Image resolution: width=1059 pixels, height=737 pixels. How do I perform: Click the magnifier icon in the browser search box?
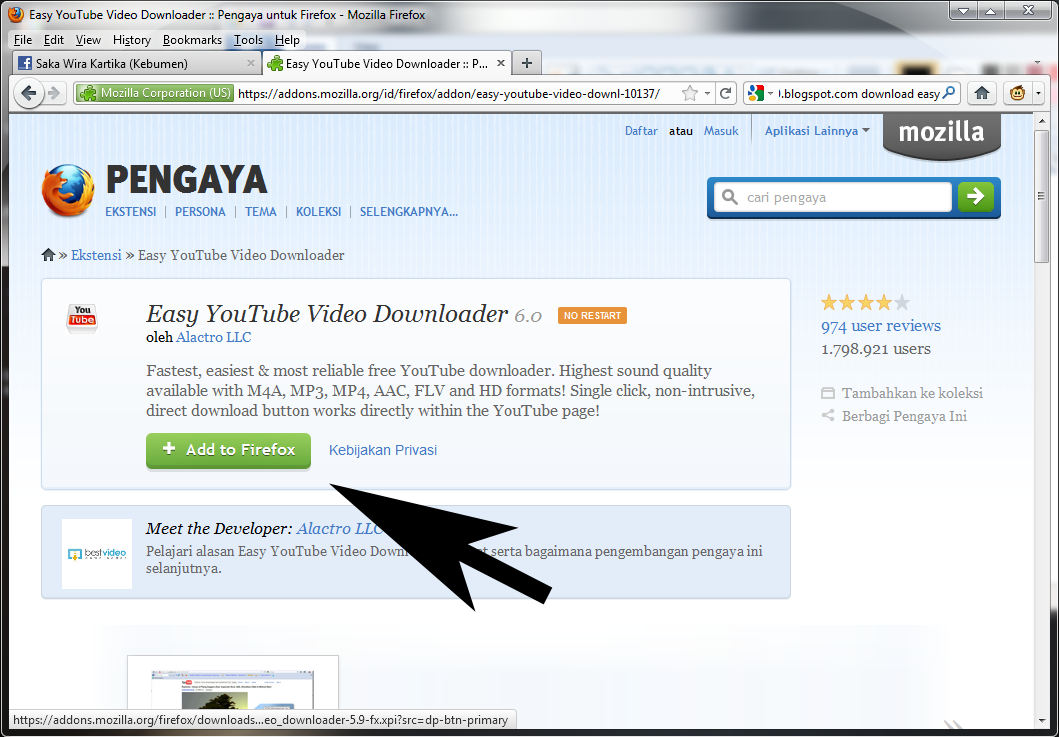949,93
